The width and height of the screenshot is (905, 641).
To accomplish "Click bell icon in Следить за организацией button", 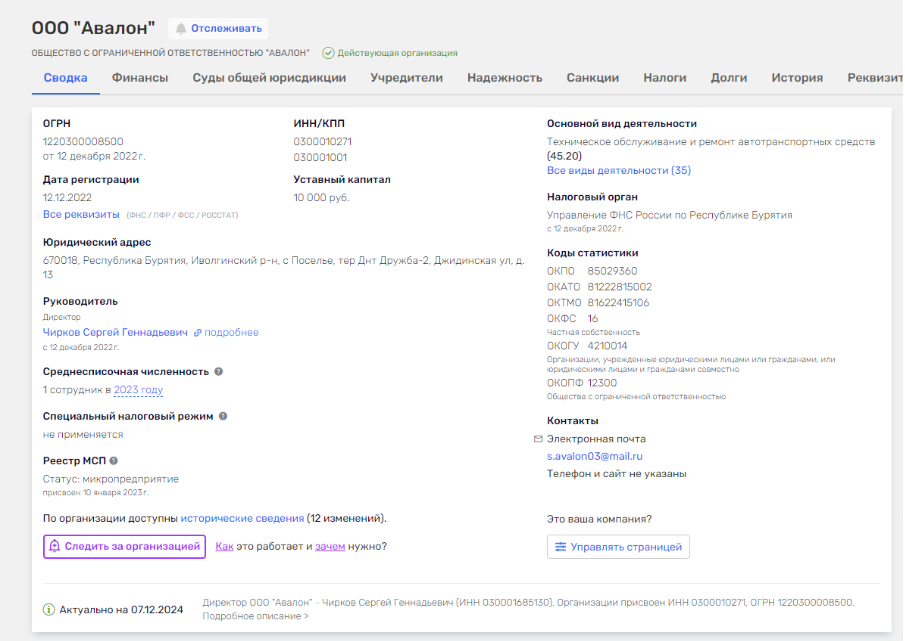I will pos(54,546).
